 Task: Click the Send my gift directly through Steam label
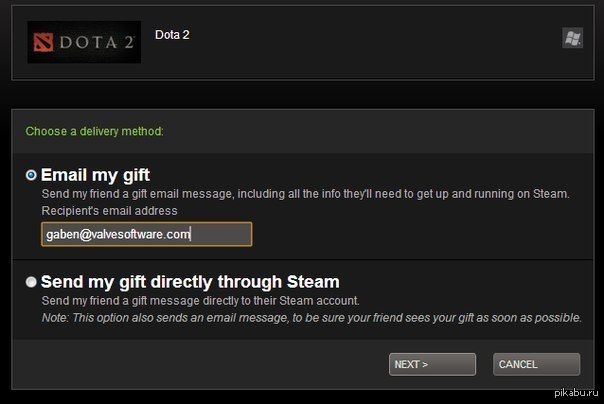(x=190, y=282)
